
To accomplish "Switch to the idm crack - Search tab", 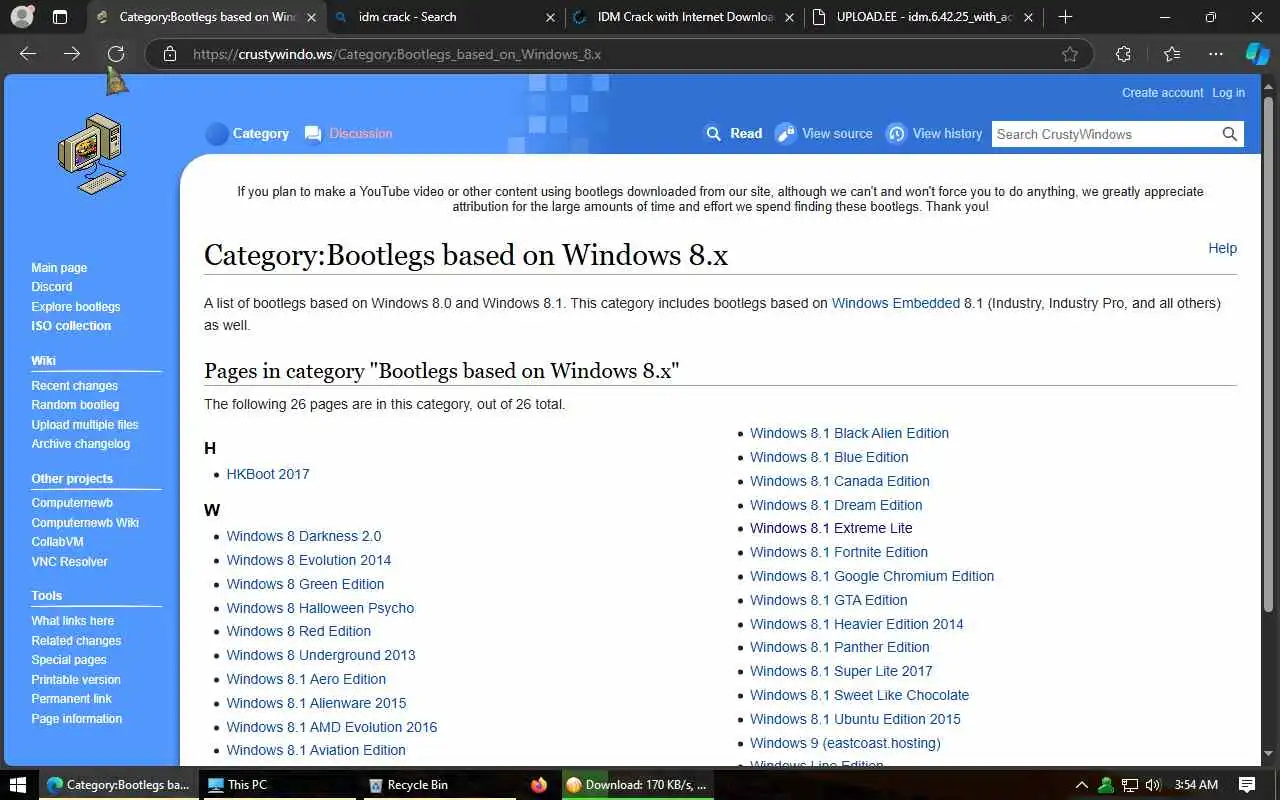I will pos(447,17).
